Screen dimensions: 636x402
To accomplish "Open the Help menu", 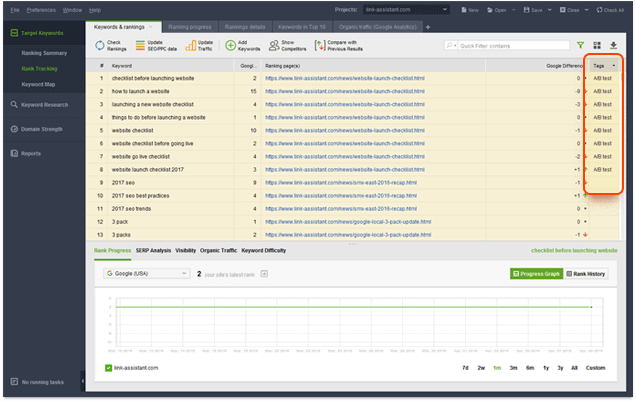I will pos(95,10).
